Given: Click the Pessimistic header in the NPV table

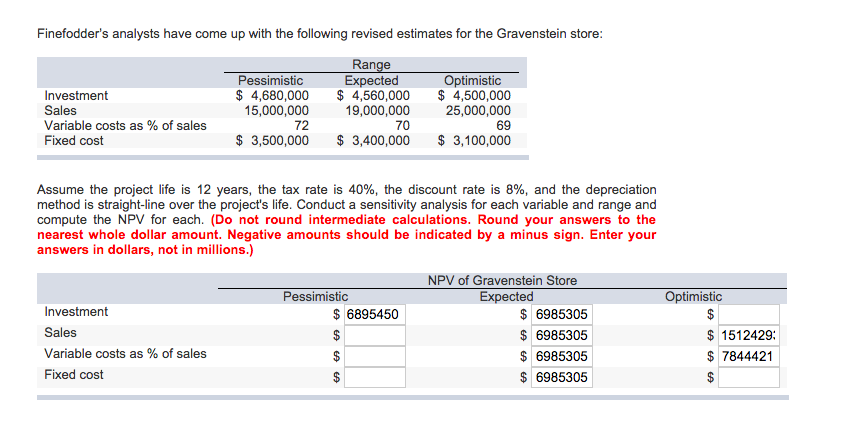Looking at the screenshot, I should tap(316, 297).
